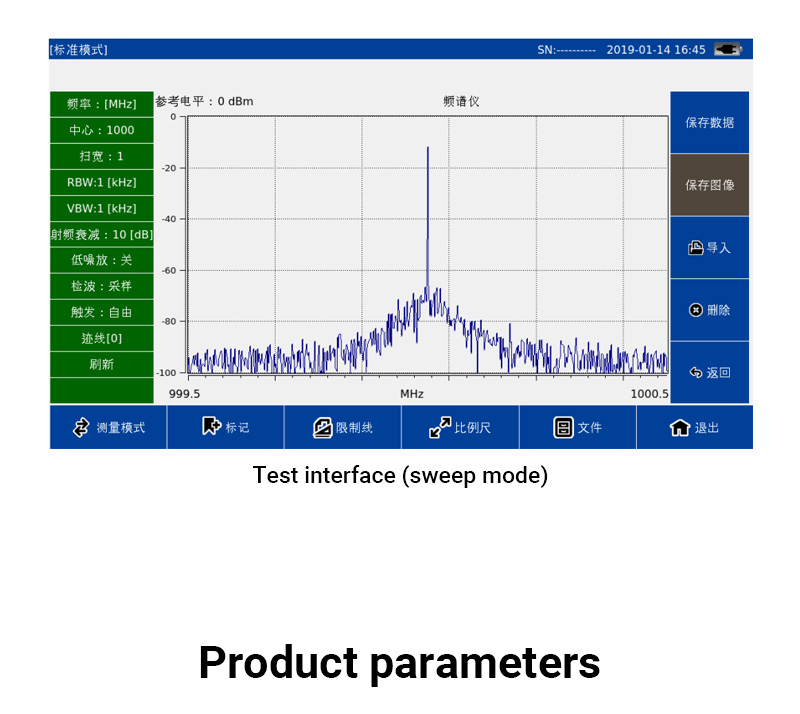Select the 迹线[0] trace option
This screenshot has height=714, width=800.
pyautogui.click(x=101, y=338)
